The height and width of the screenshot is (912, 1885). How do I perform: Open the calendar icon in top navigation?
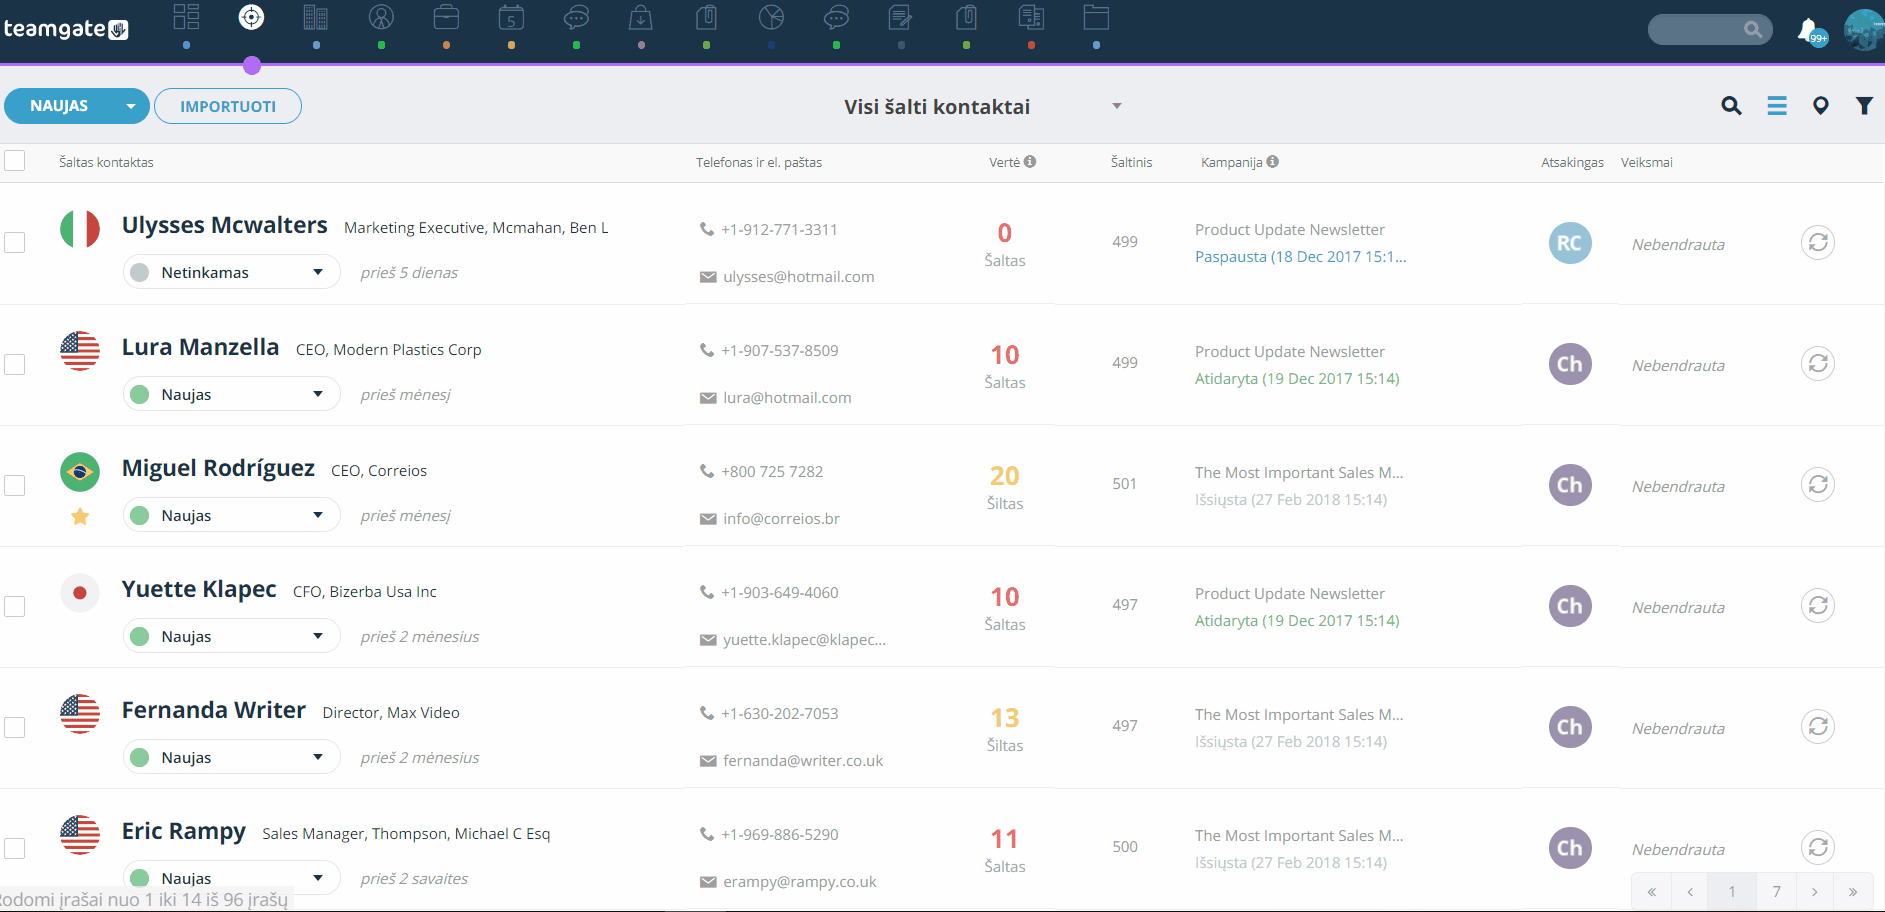[511, 18]
